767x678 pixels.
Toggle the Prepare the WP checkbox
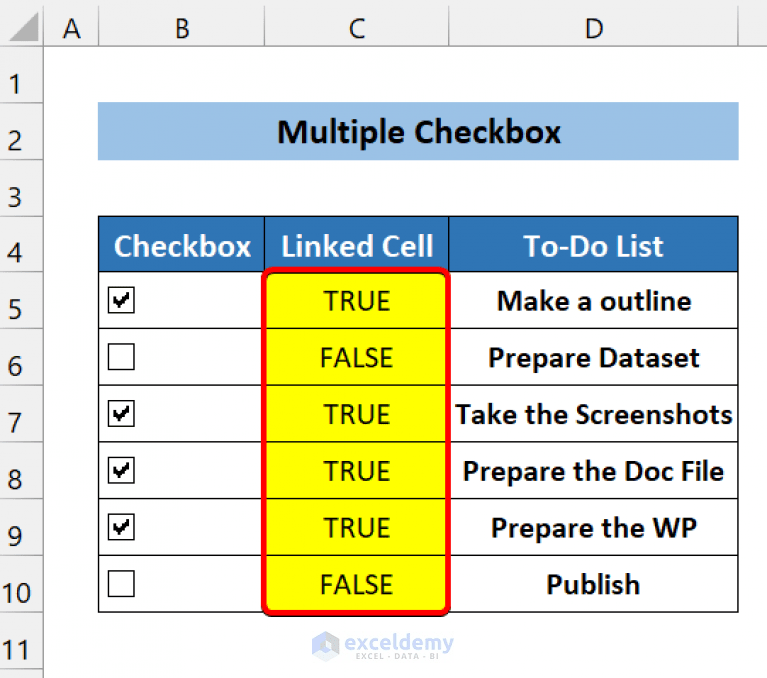click(121, 527)
